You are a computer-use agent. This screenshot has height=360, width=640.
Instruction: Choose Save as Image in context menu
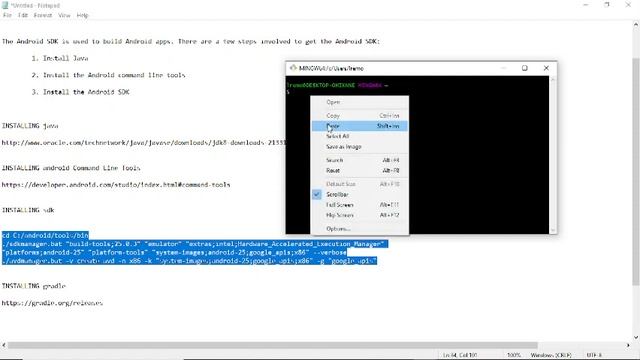[360, 147]
